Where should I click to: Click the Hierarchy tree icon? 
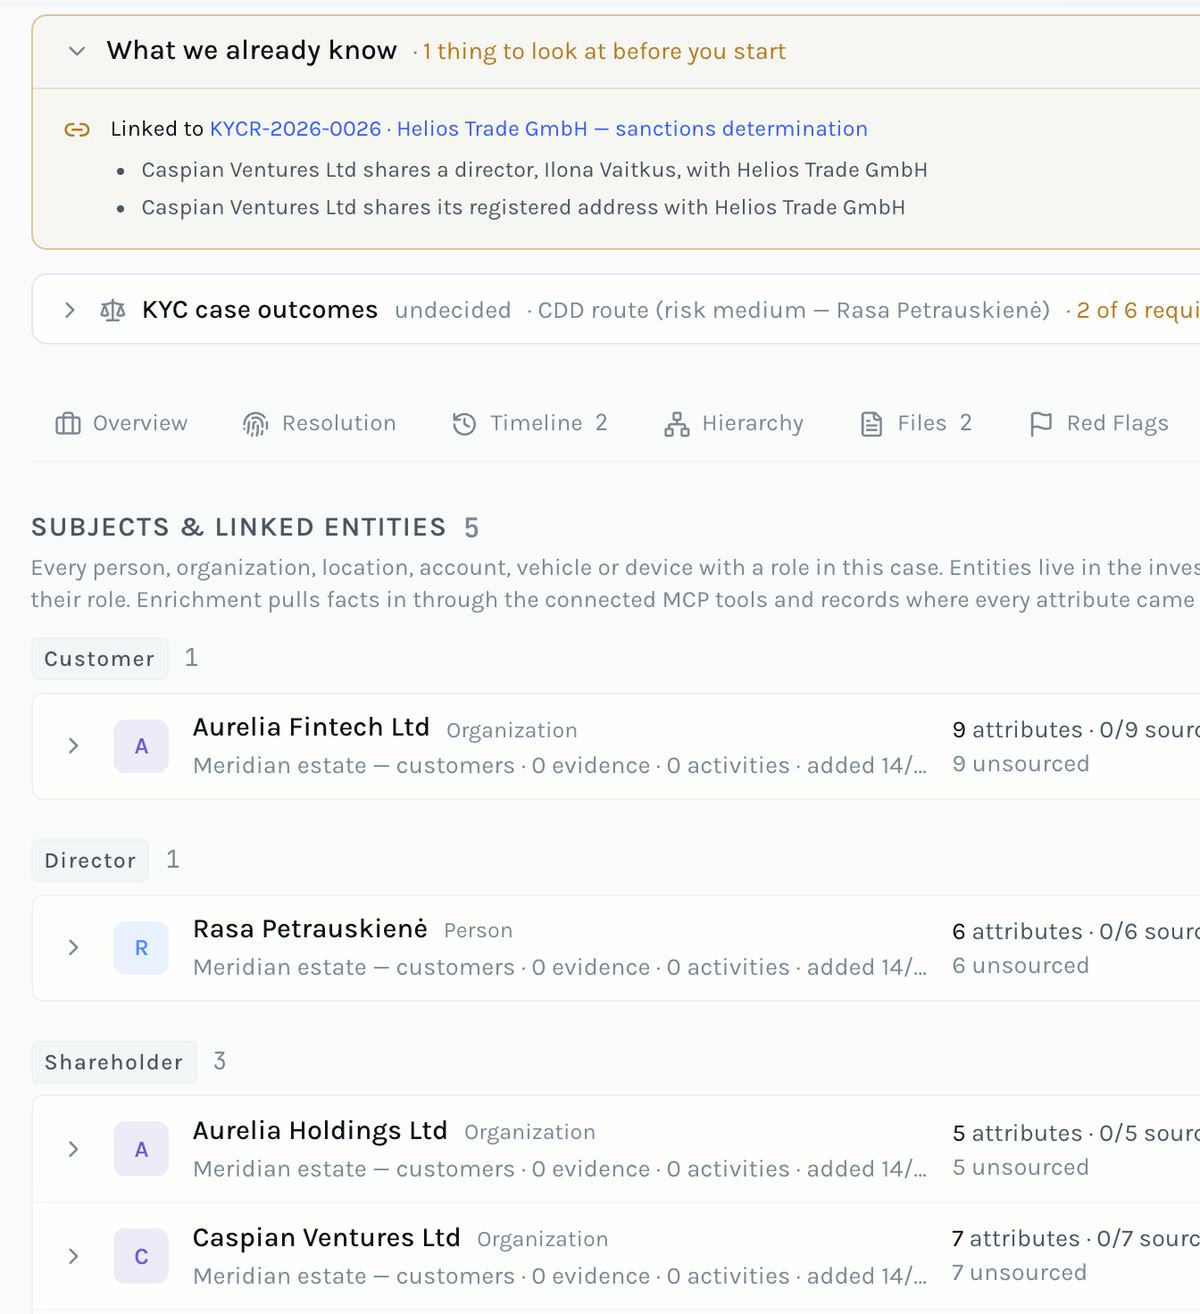[677, 424]
